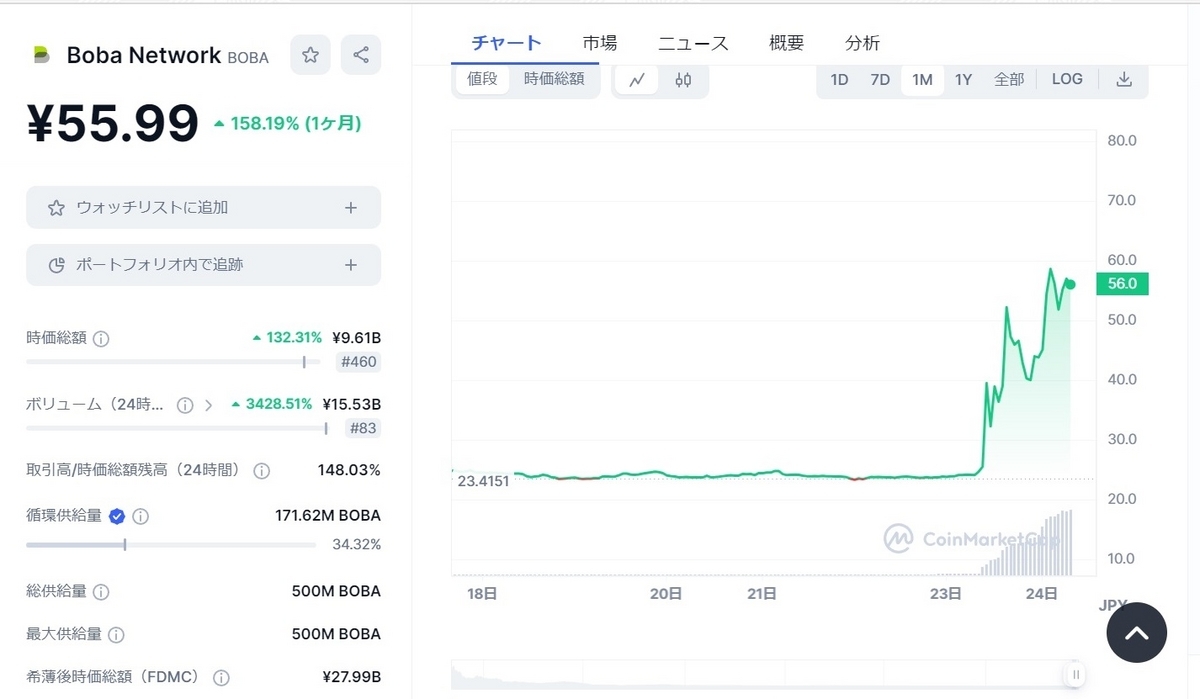Viewport: 1200px width, 699px height.
Task: Click info icon next to 総供給量
Action: pos(101,592)
